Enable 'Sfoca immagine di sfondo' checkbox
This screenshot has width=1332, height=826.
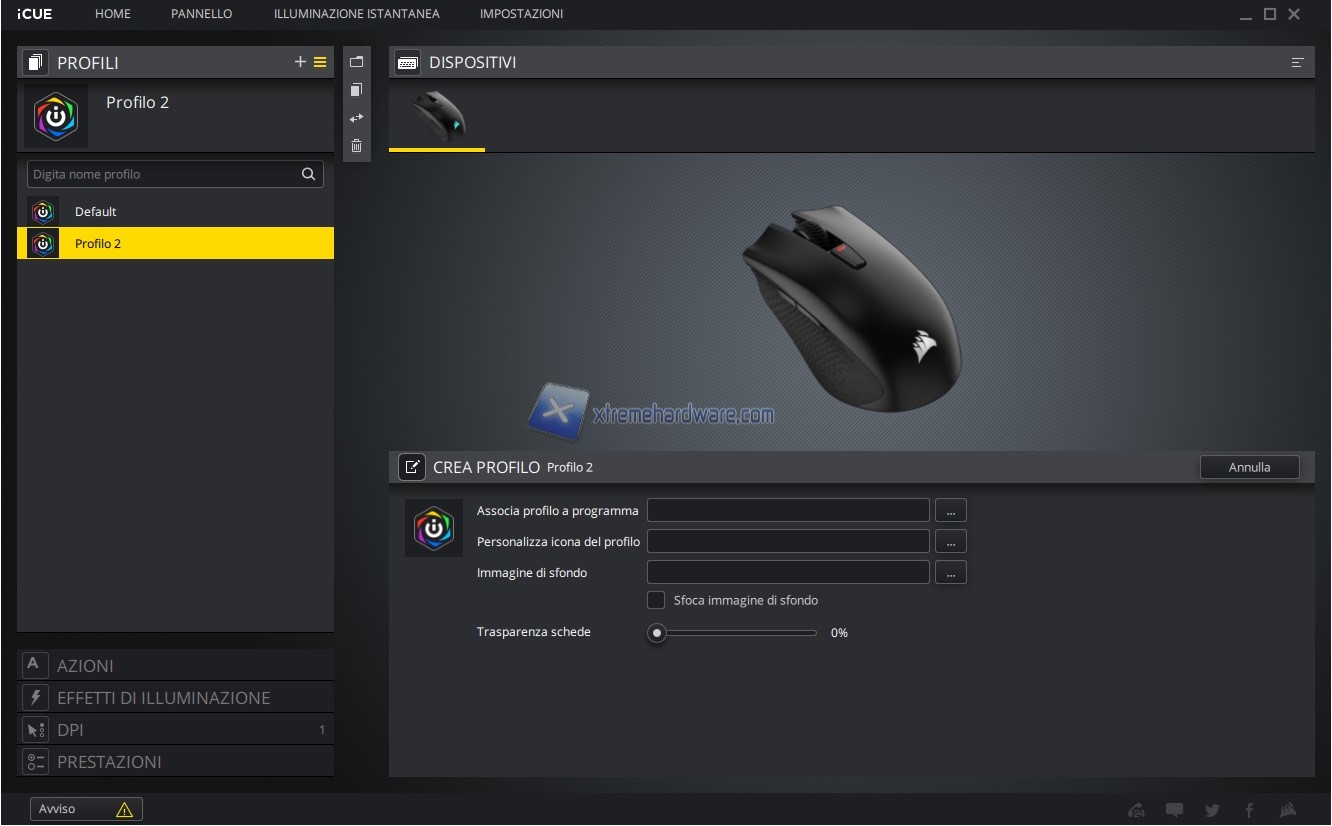coord(656,600)
